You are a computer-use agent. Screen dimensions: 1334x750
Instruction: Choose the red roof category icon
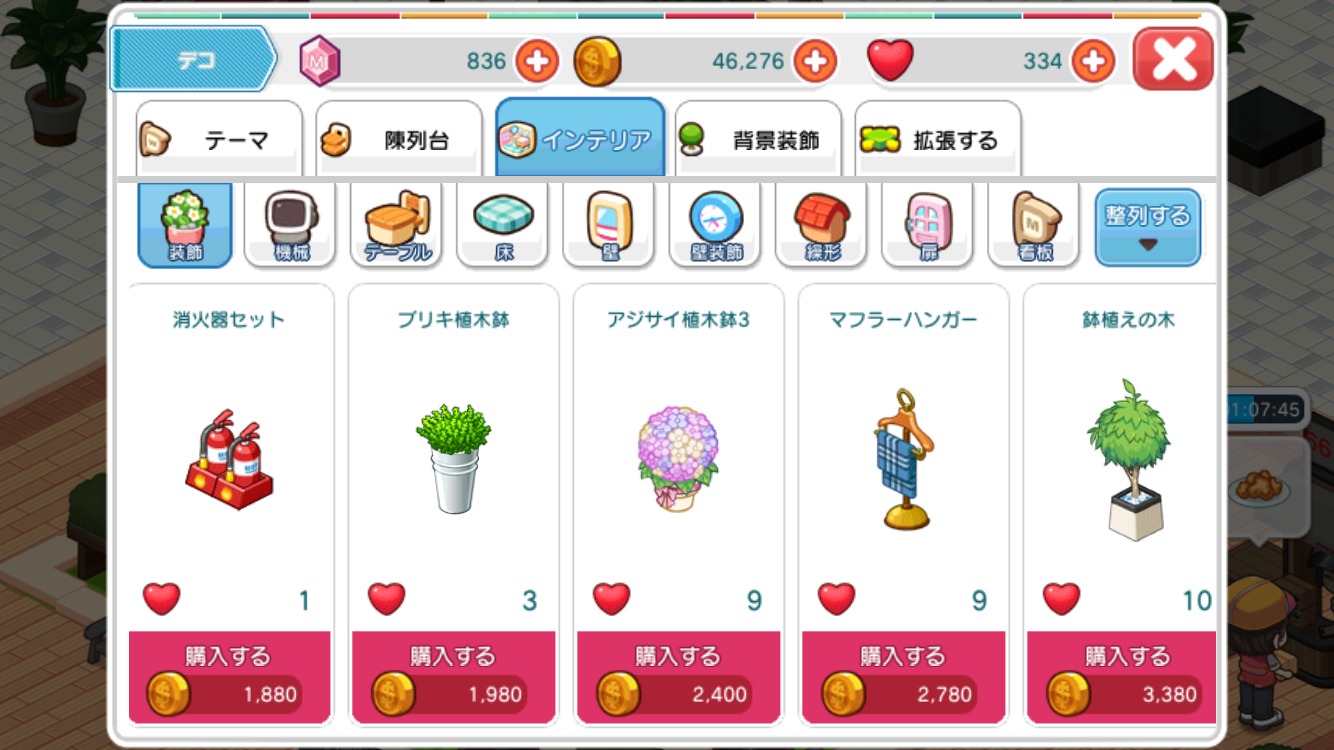[x=821, y=225]
